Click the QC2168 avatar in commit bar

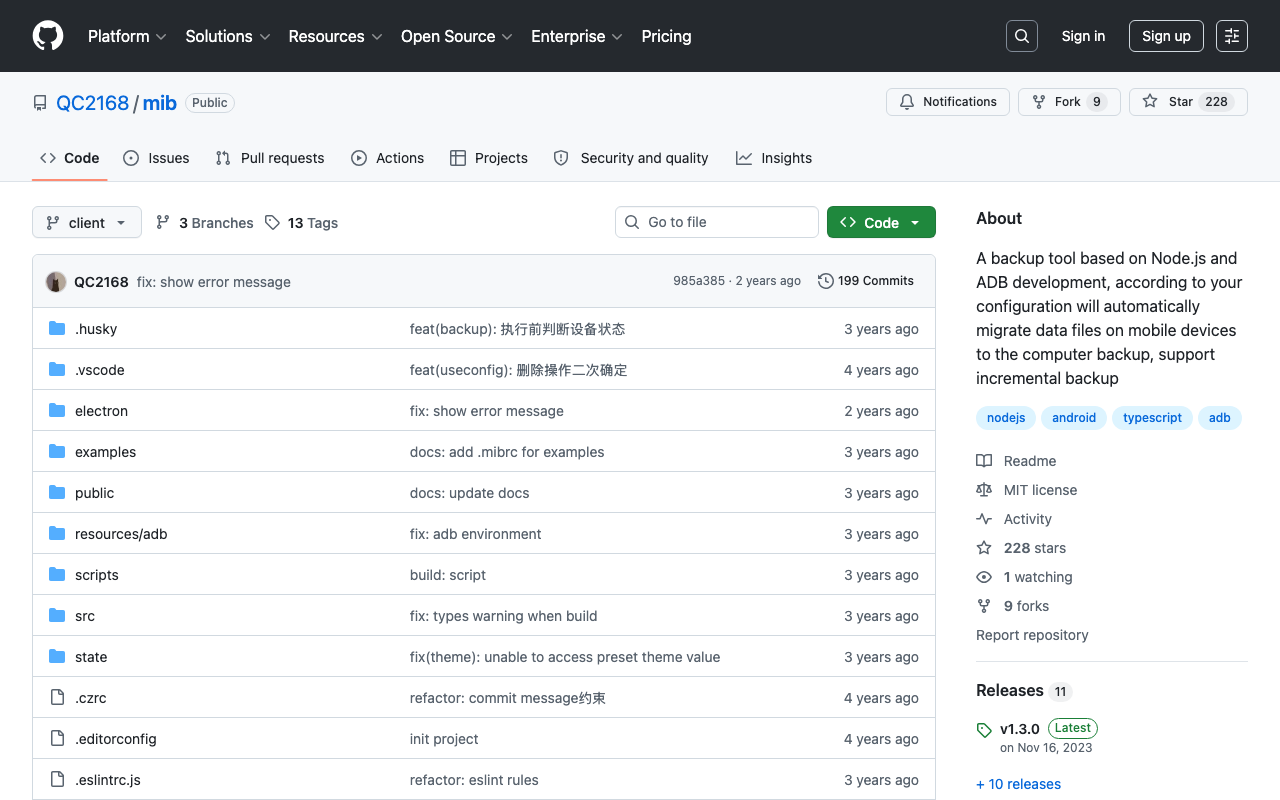click(x=56, y=282)
